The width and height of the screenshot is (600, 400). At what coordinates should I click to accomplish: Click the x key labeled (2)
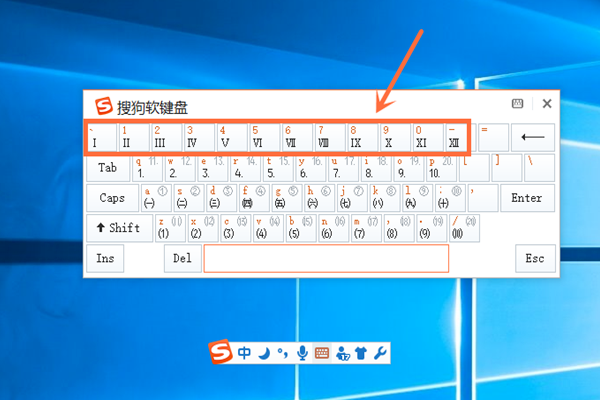click(203, 228)
